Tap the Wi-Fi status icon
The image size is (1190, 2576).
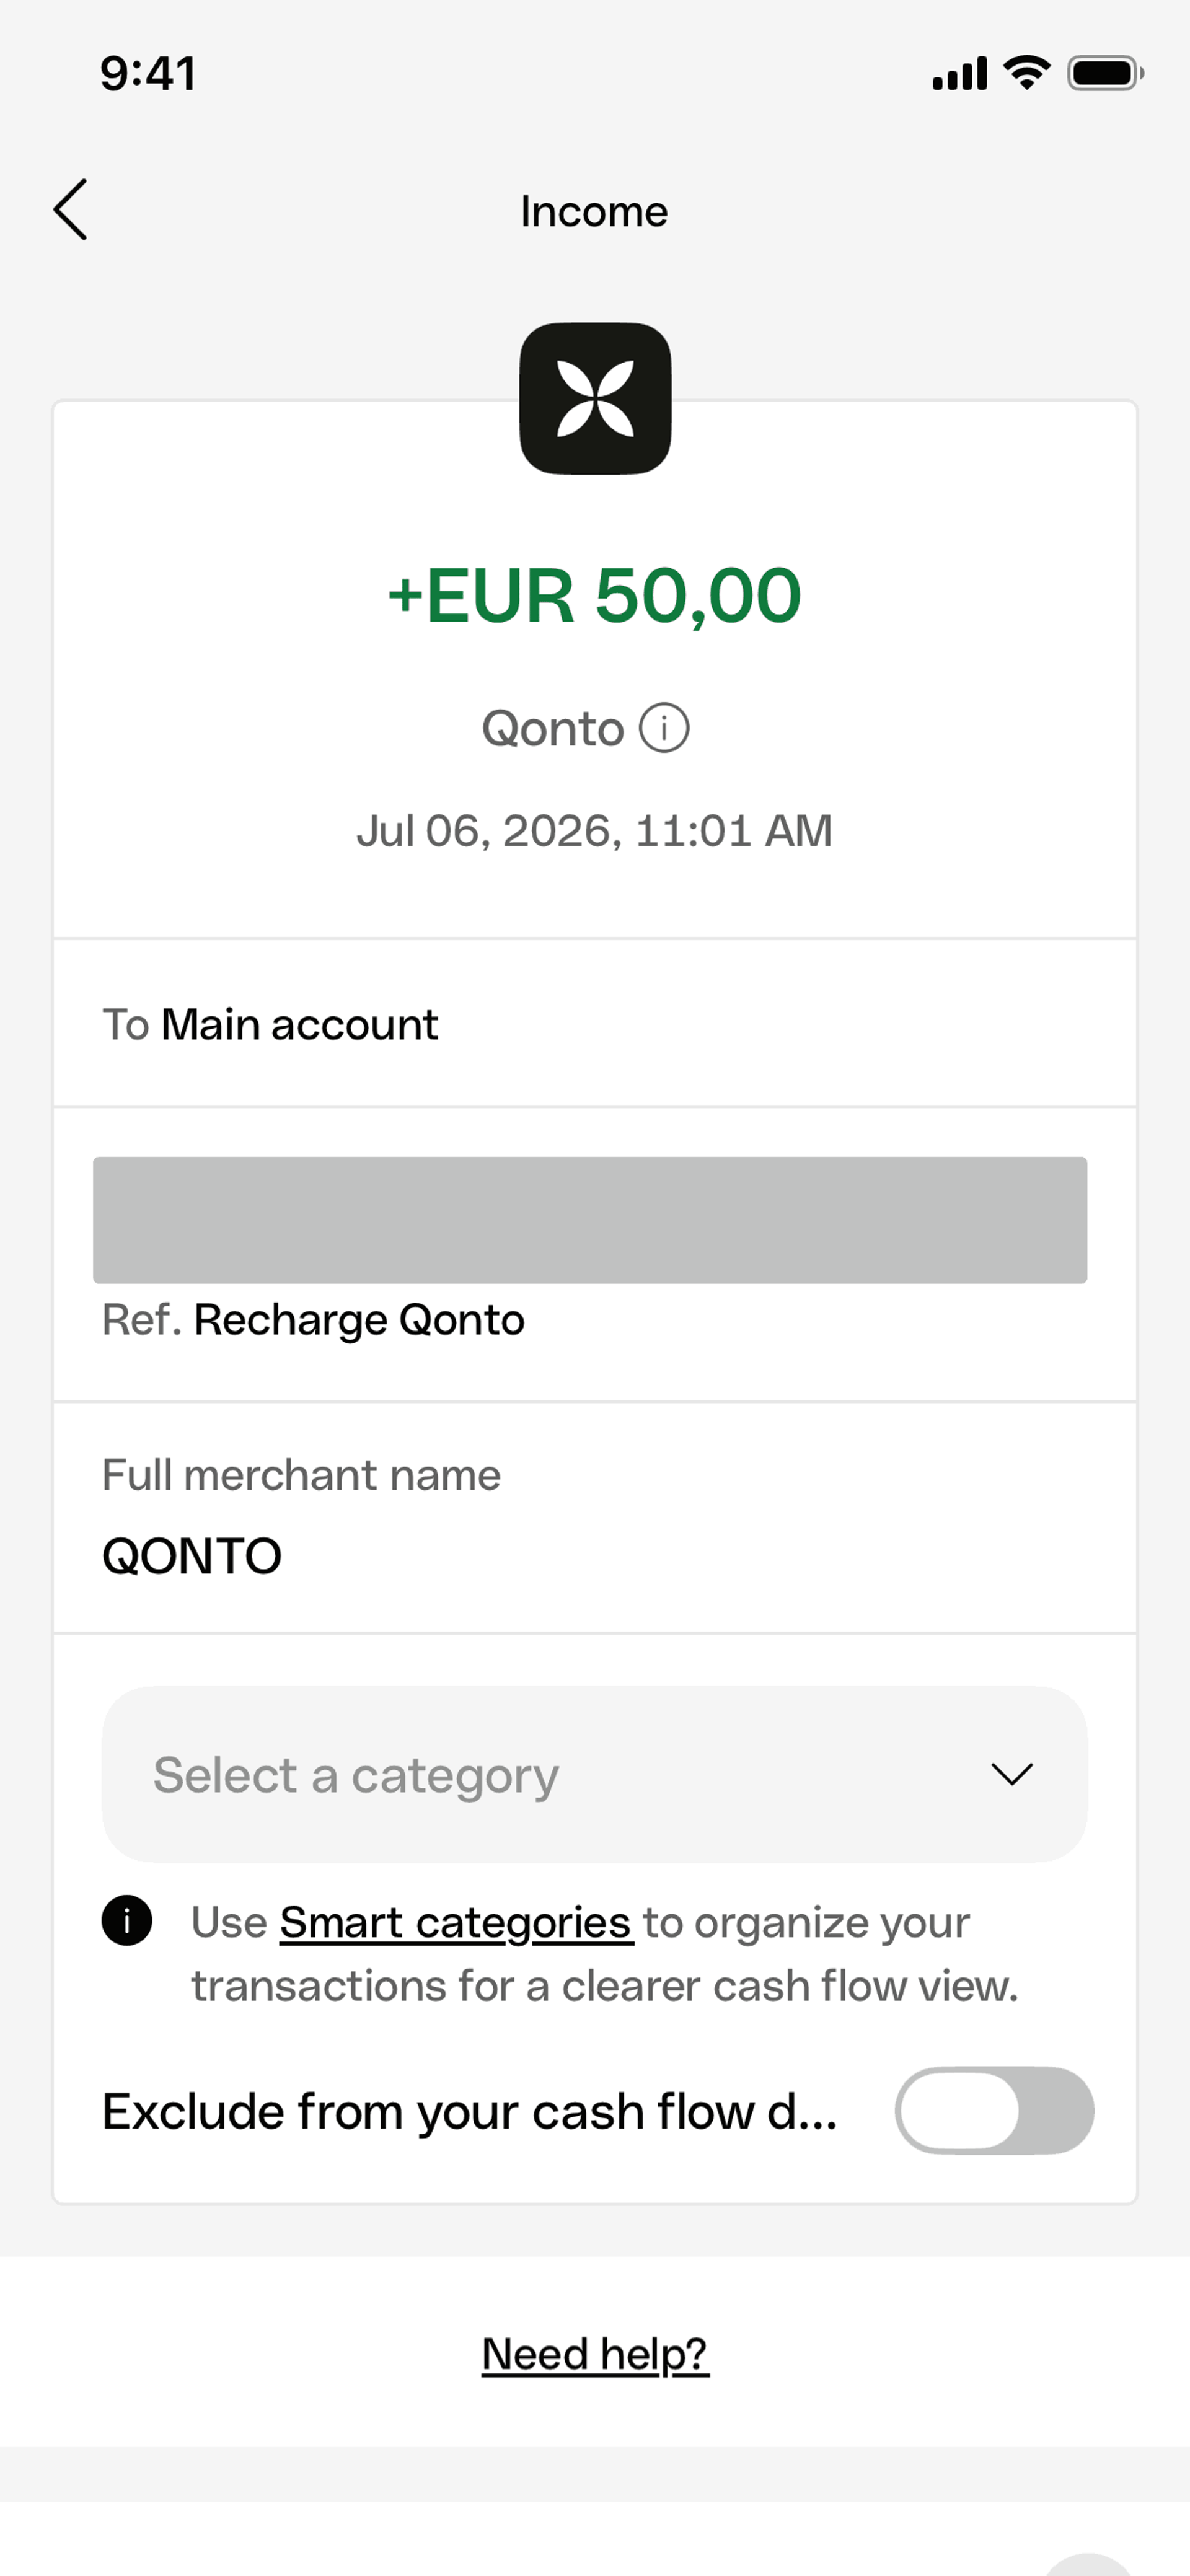[x=1026, y=73]
